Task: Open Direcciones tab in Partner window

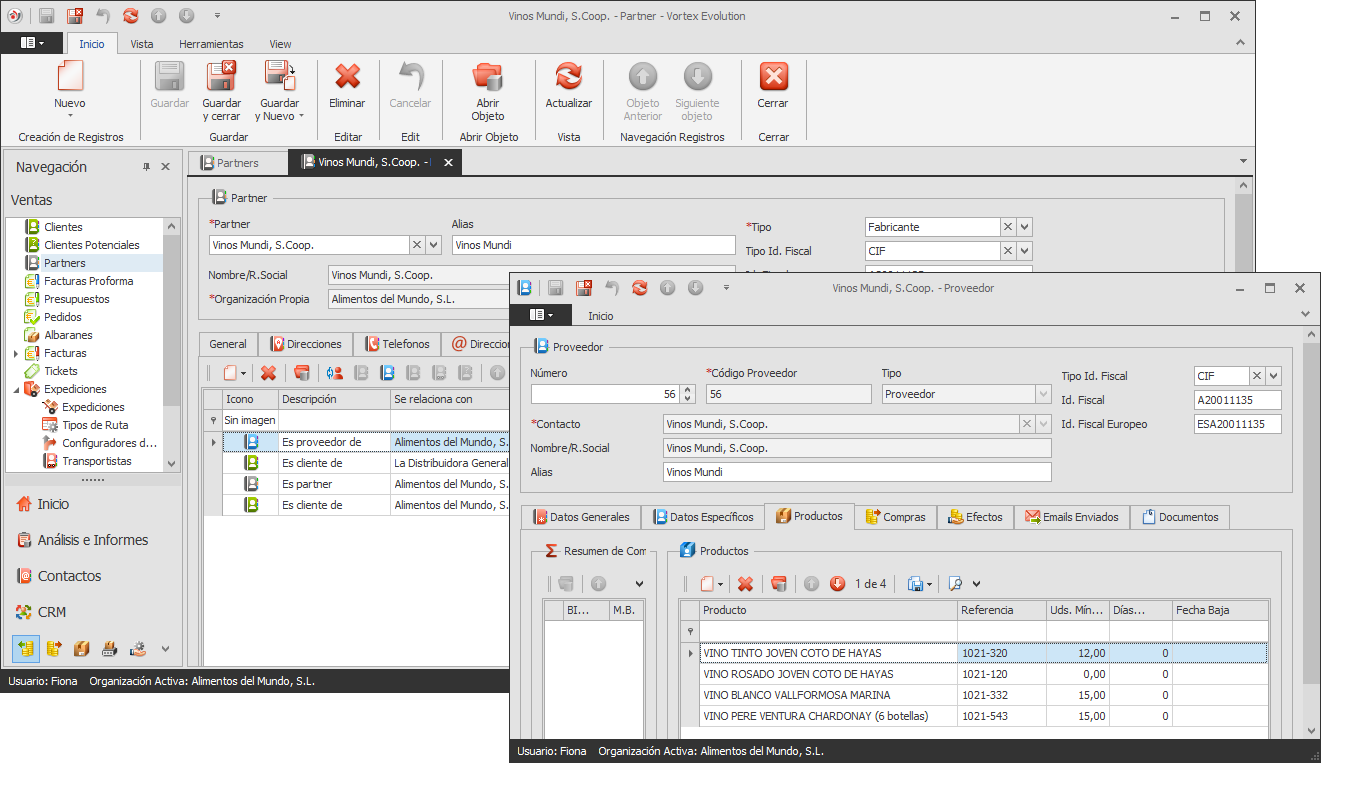Action: tap(305, 344)
